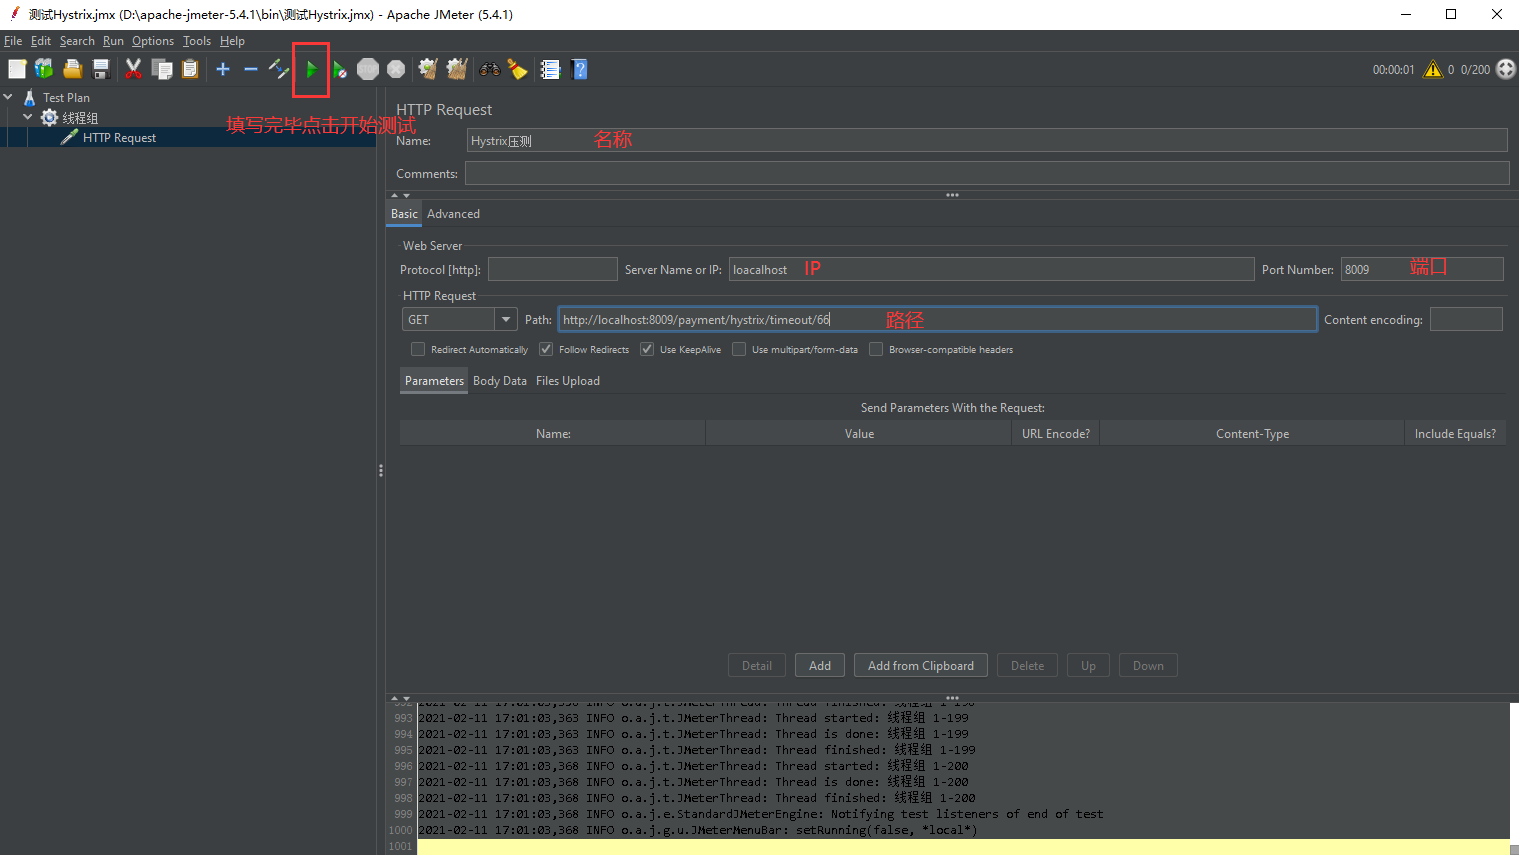Viewport: 1519px width, 855px height.
Task: Click the Port Number field
Action: pyautogui.click(x=1422, y=269)
